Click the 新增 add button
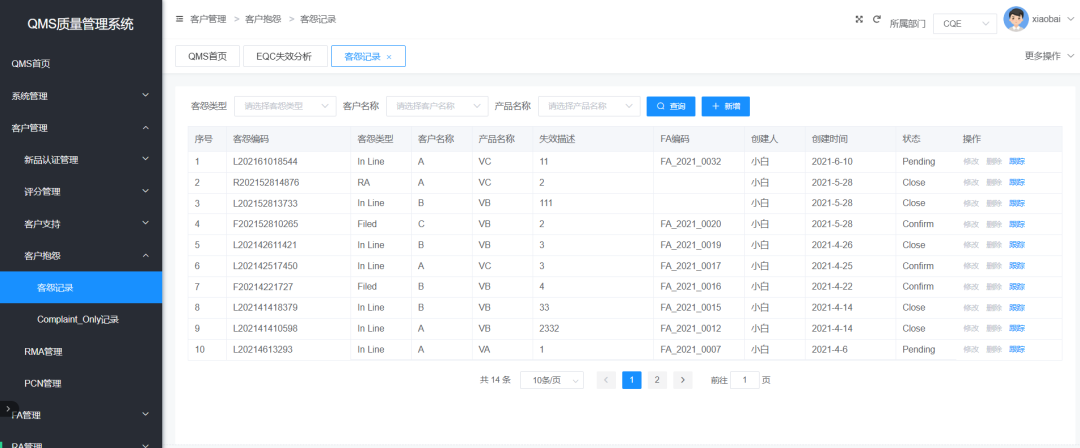1080x448 pixels. [726, 106]
